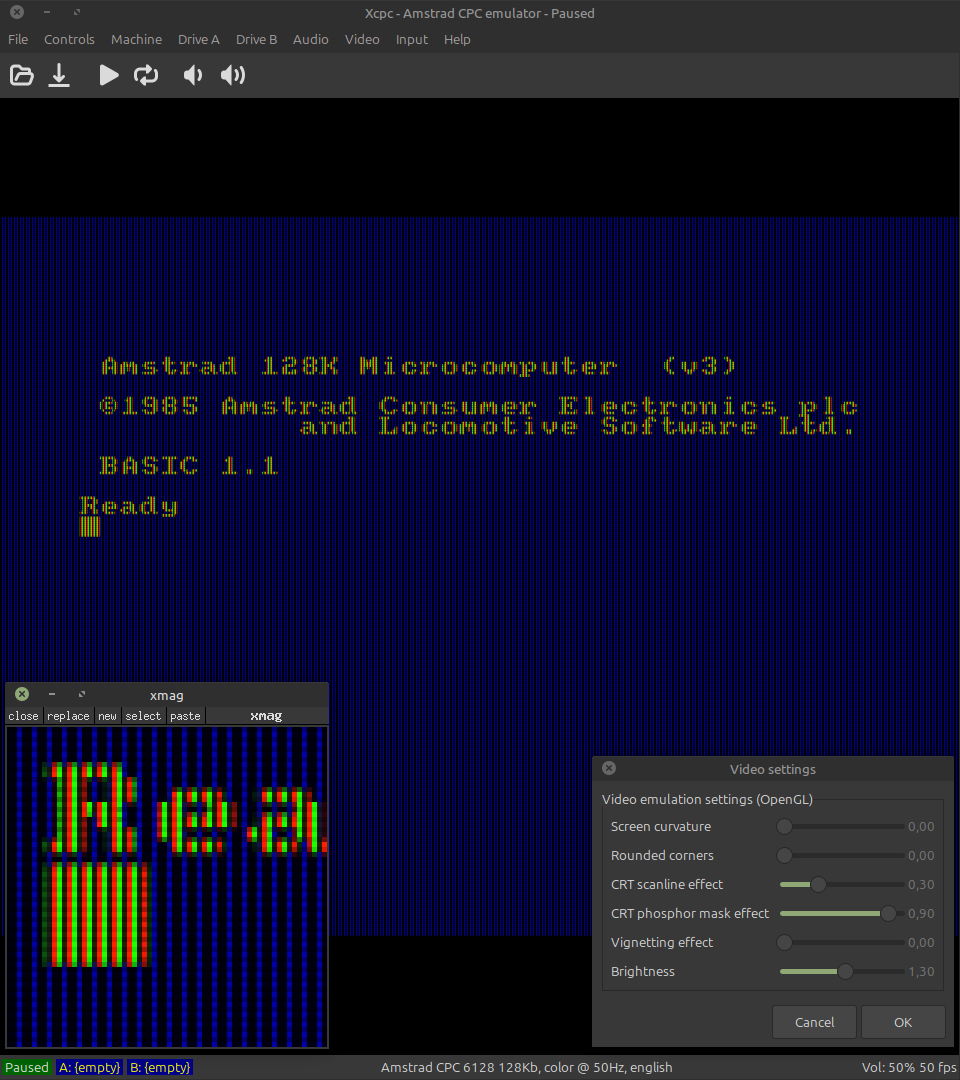Click drive A: {empty} status indicator
The image size is (960, 1080).
click(89, 1067)
